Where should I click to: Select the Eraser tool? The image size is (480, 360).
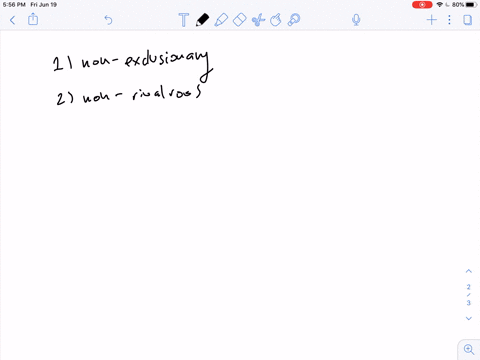[x=239, y=20]
